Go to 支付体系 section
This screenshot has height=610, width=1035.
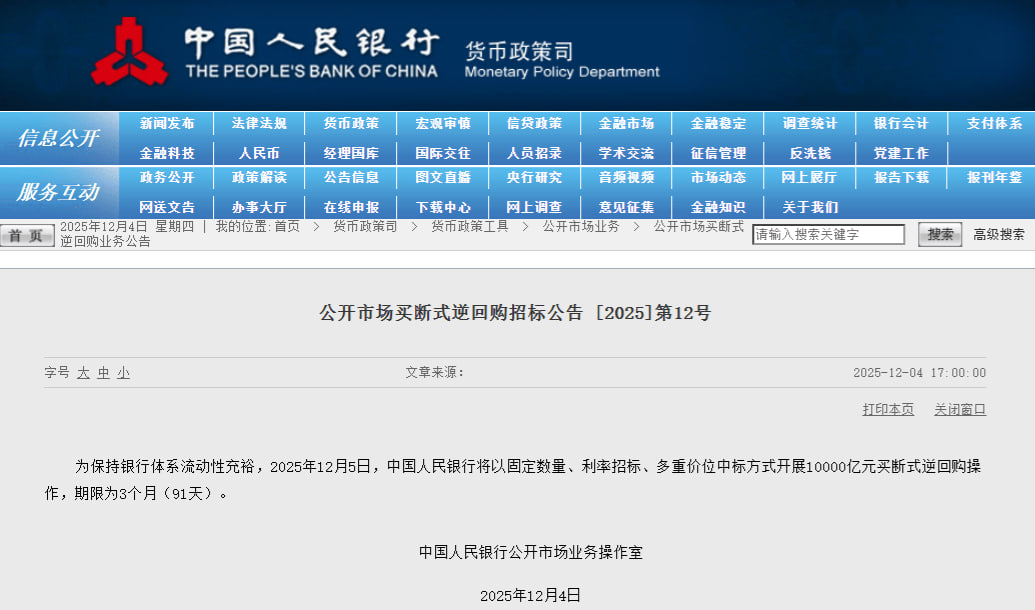994,123
